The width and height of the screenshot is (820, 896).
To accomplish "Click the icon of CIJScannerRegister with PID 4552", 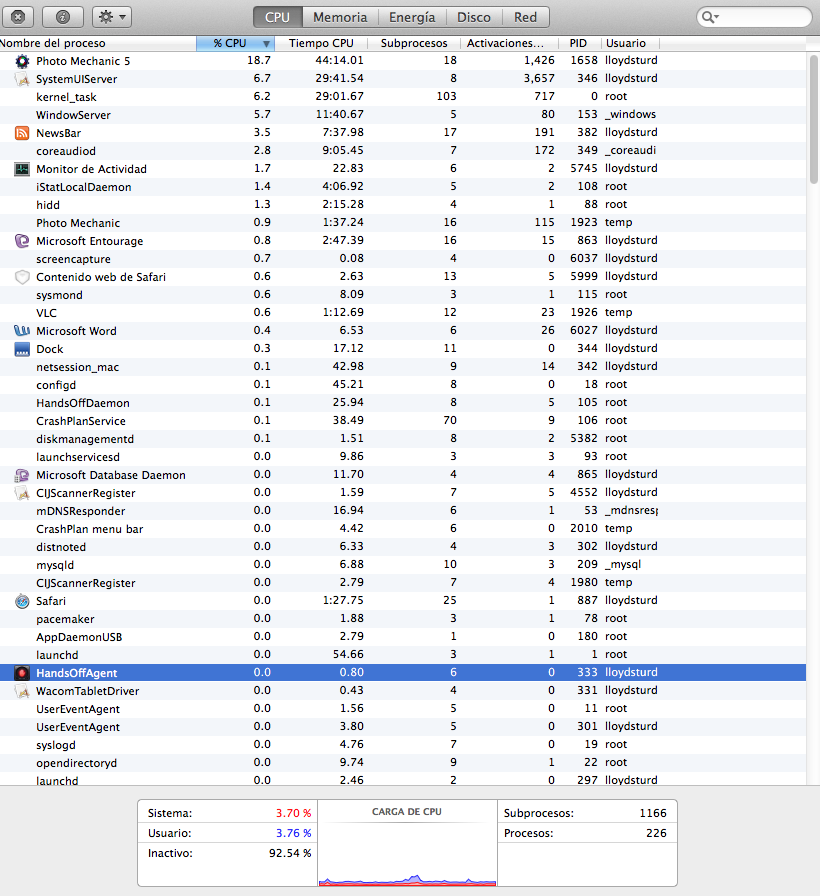I will (x=22, y=493).
